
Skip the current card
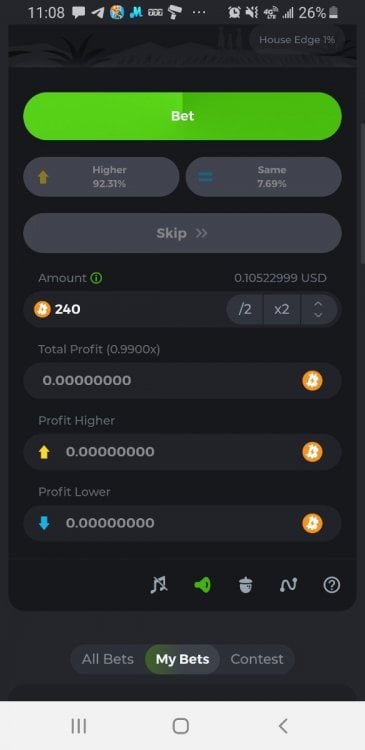coord(182,233)
